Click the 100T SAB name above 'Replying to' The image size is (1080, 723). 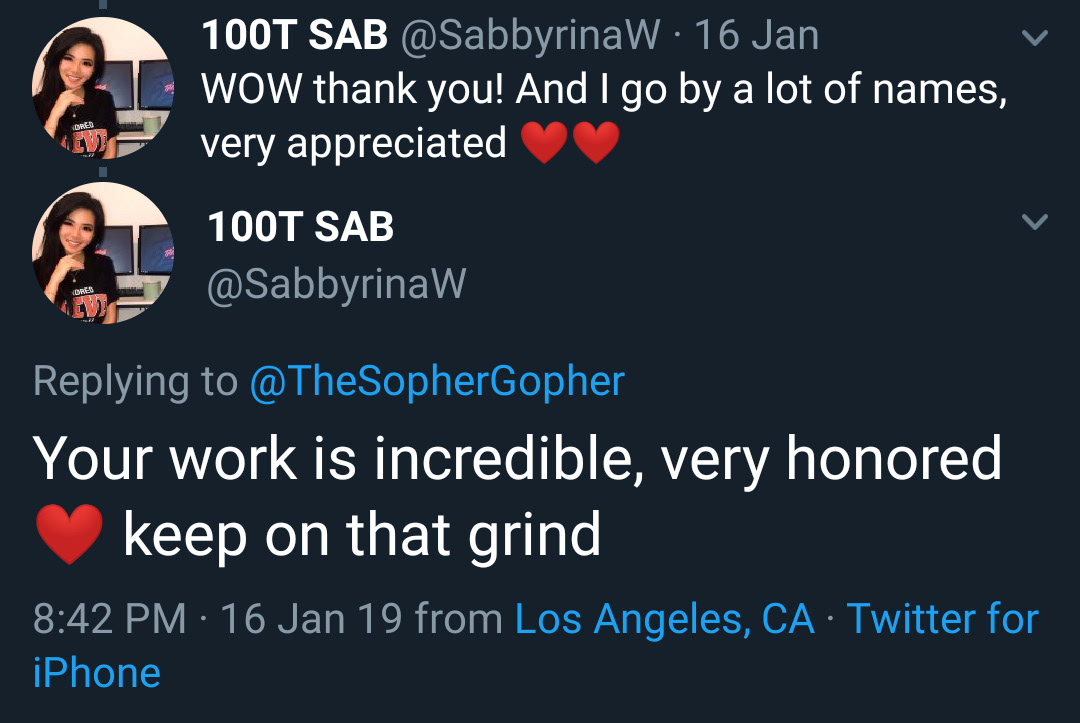click(300, 228)
